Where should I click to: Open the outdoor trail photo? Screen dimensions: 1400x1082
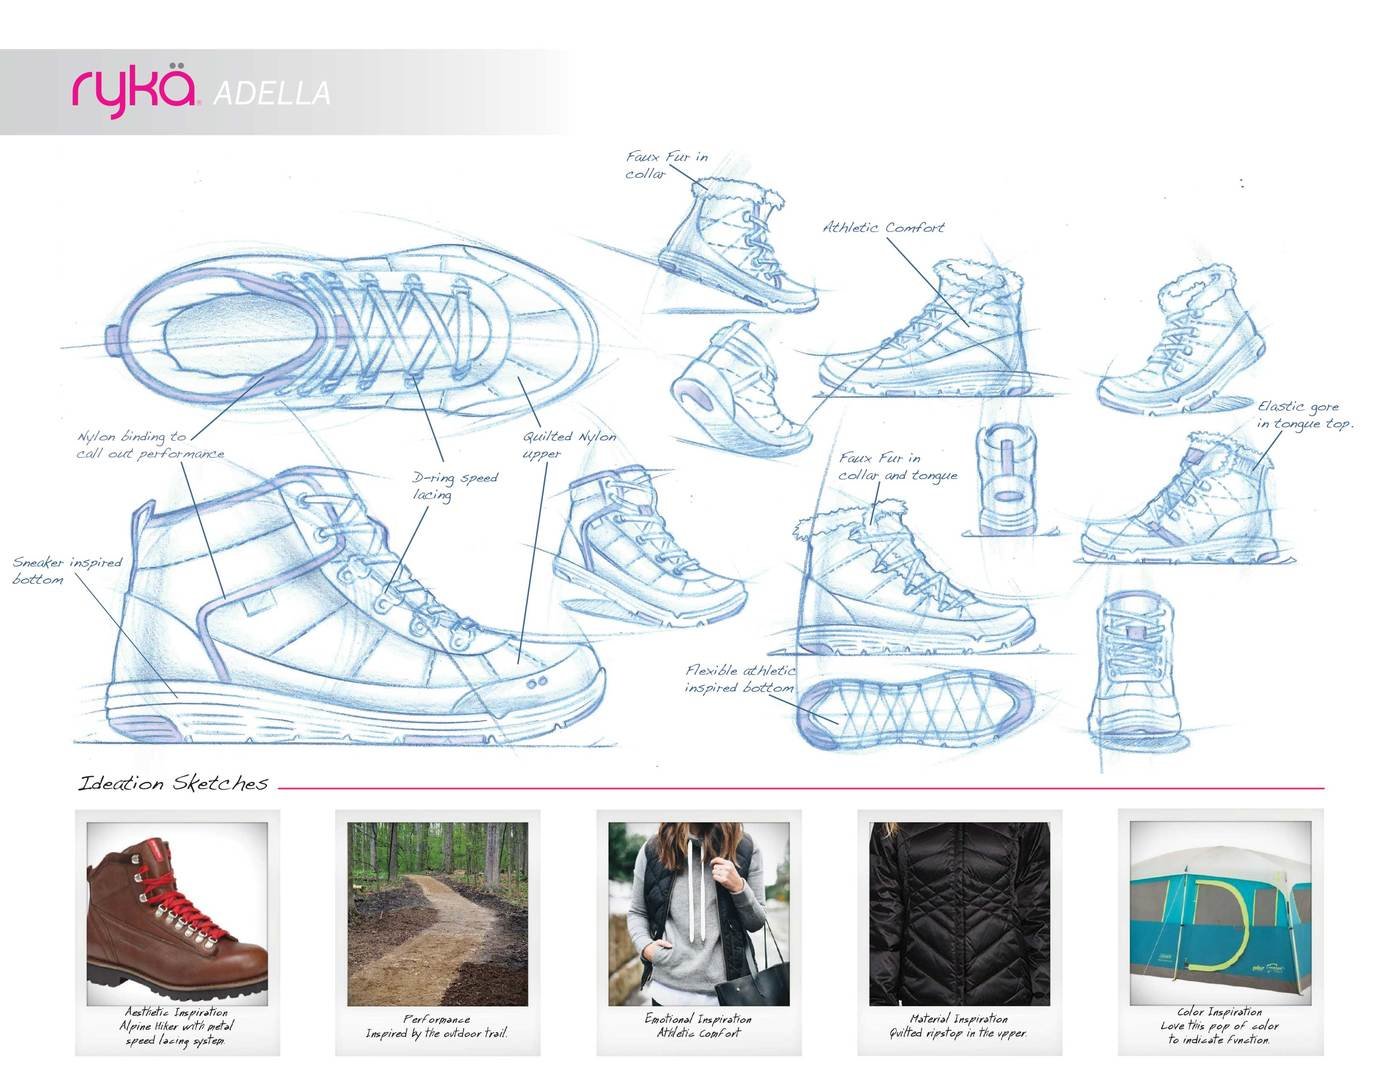[437, 914]
